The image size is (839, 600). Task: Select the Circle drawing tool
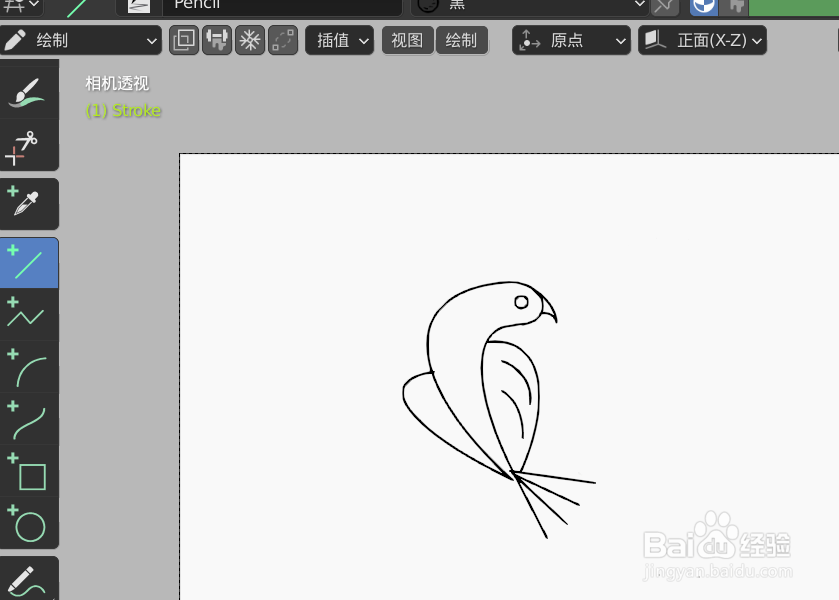pos(29,523)
